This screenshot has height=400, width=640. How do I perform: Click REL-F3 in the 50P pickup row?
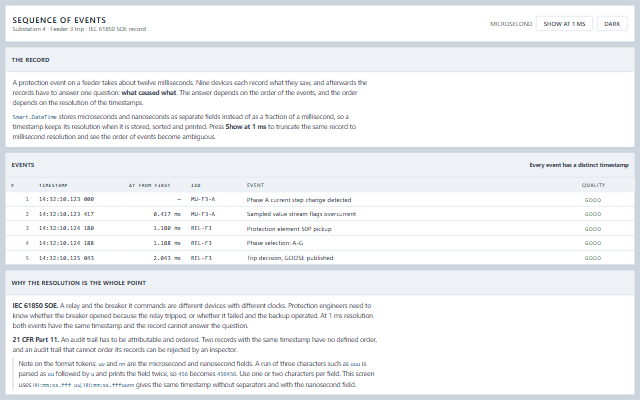[x=201, y=228]
